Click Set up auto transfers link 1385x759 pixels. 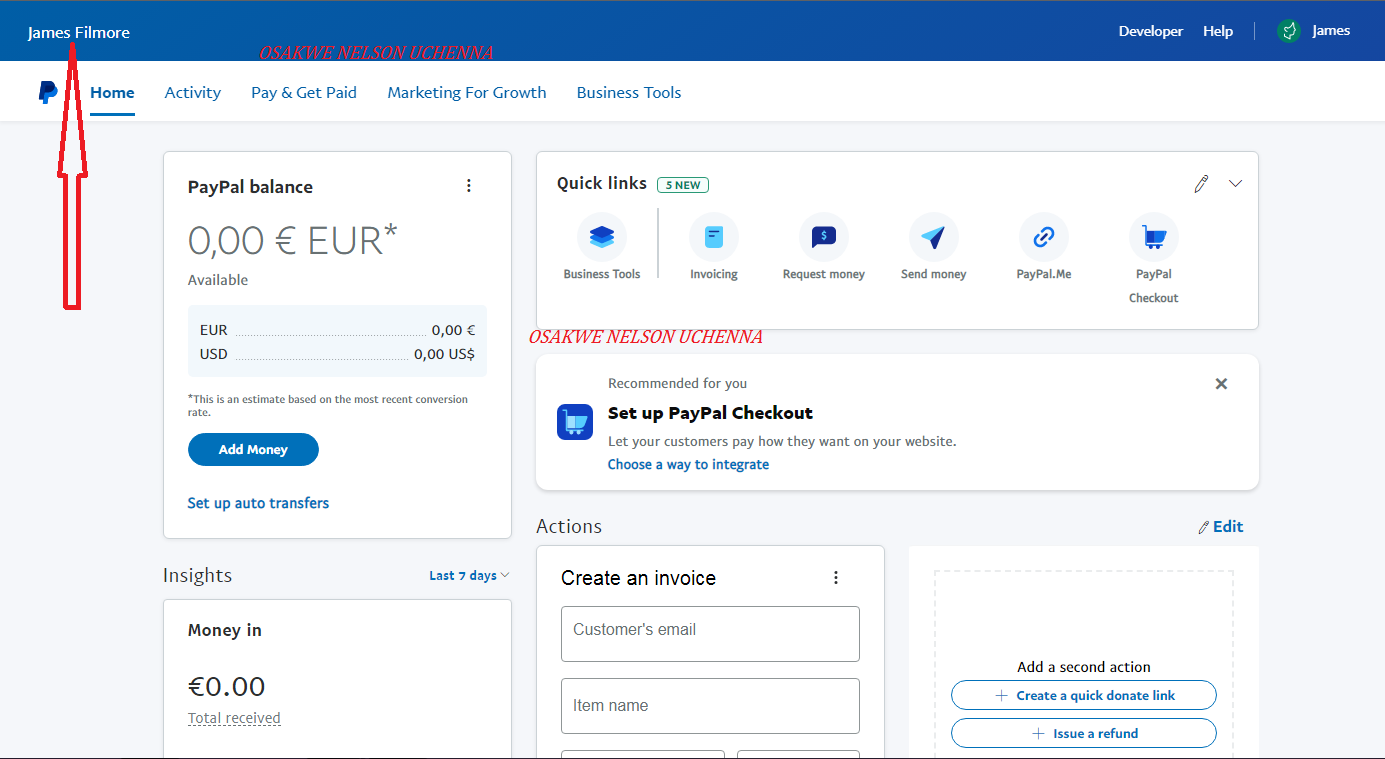(258, 503)
